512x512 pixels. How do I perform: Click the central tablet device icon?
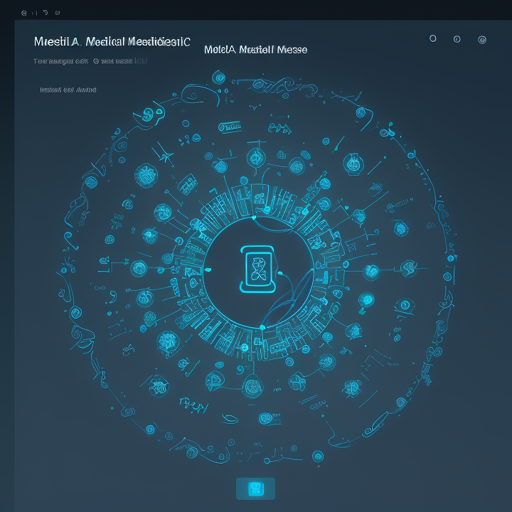pyautogui.click(x=257, y=269)
